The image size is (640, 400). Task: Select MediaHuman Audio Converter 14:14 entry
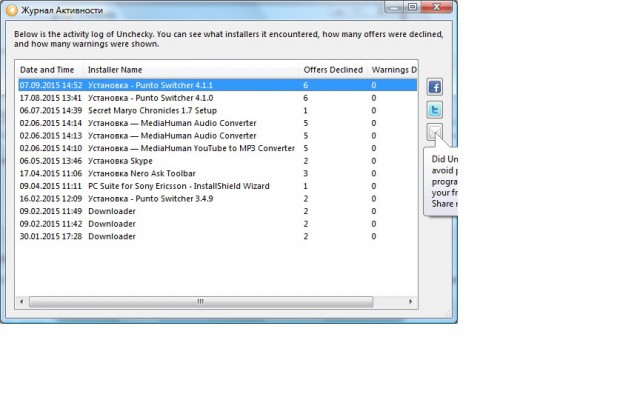218,123
